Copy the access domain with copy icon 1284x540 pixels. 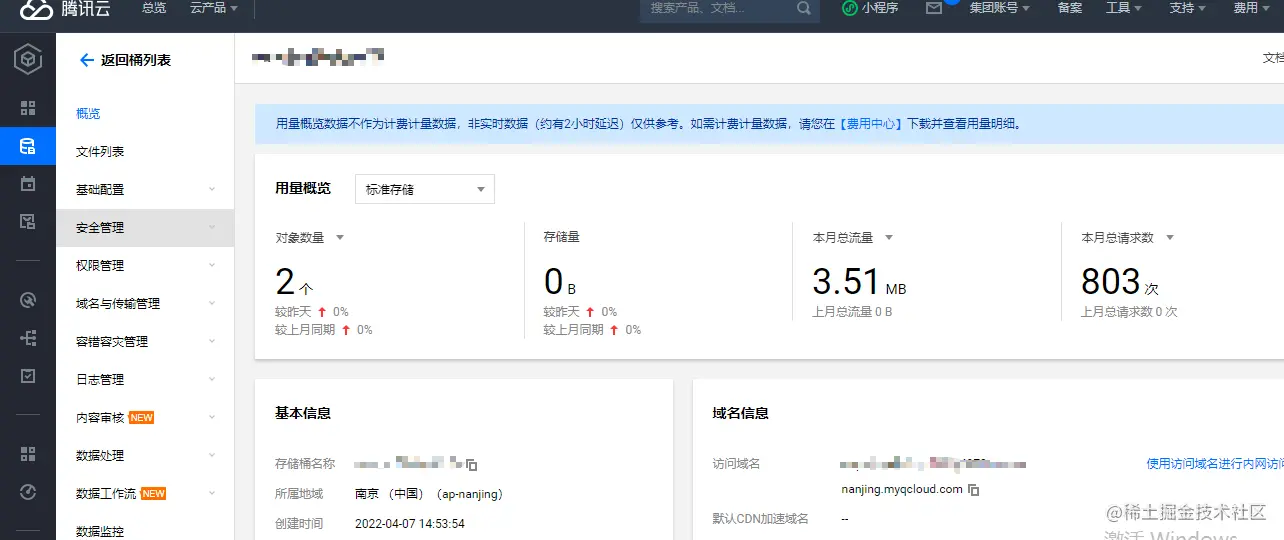[x=974, y=490]
